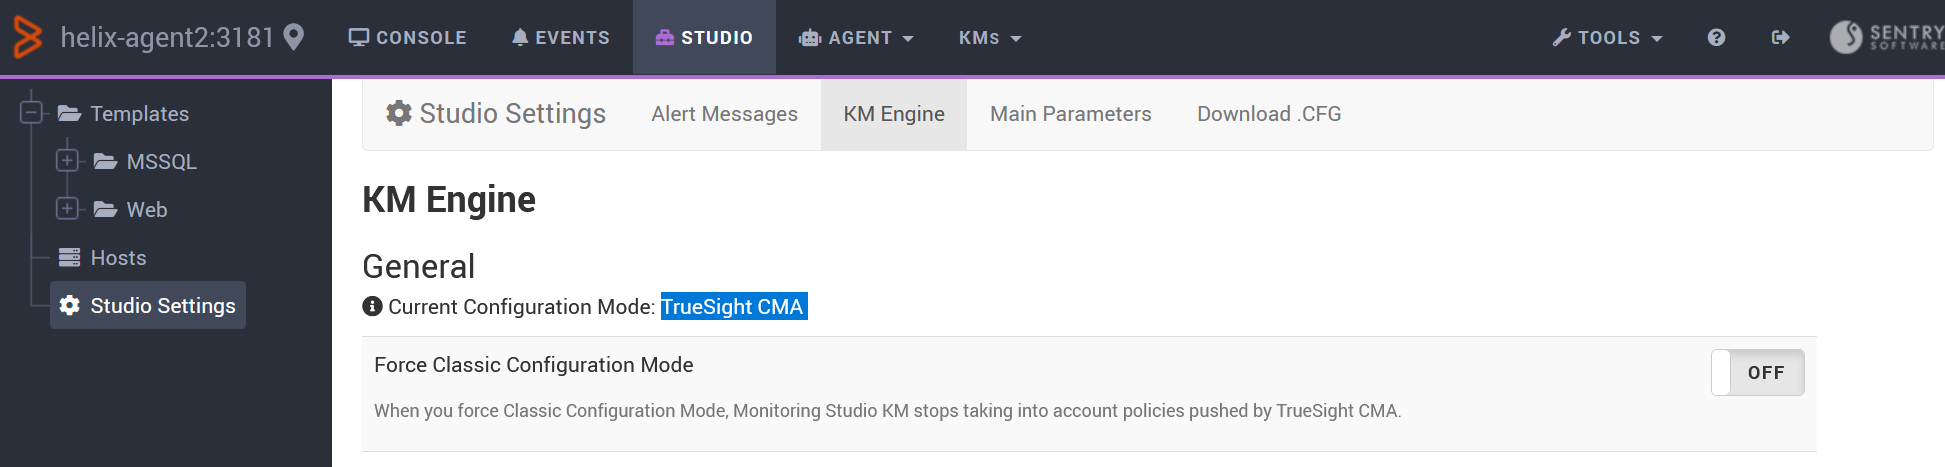Open the Download .CFG tab
The height and width of the screenshot is (467, 1945).
click(x=1269, y=114)
